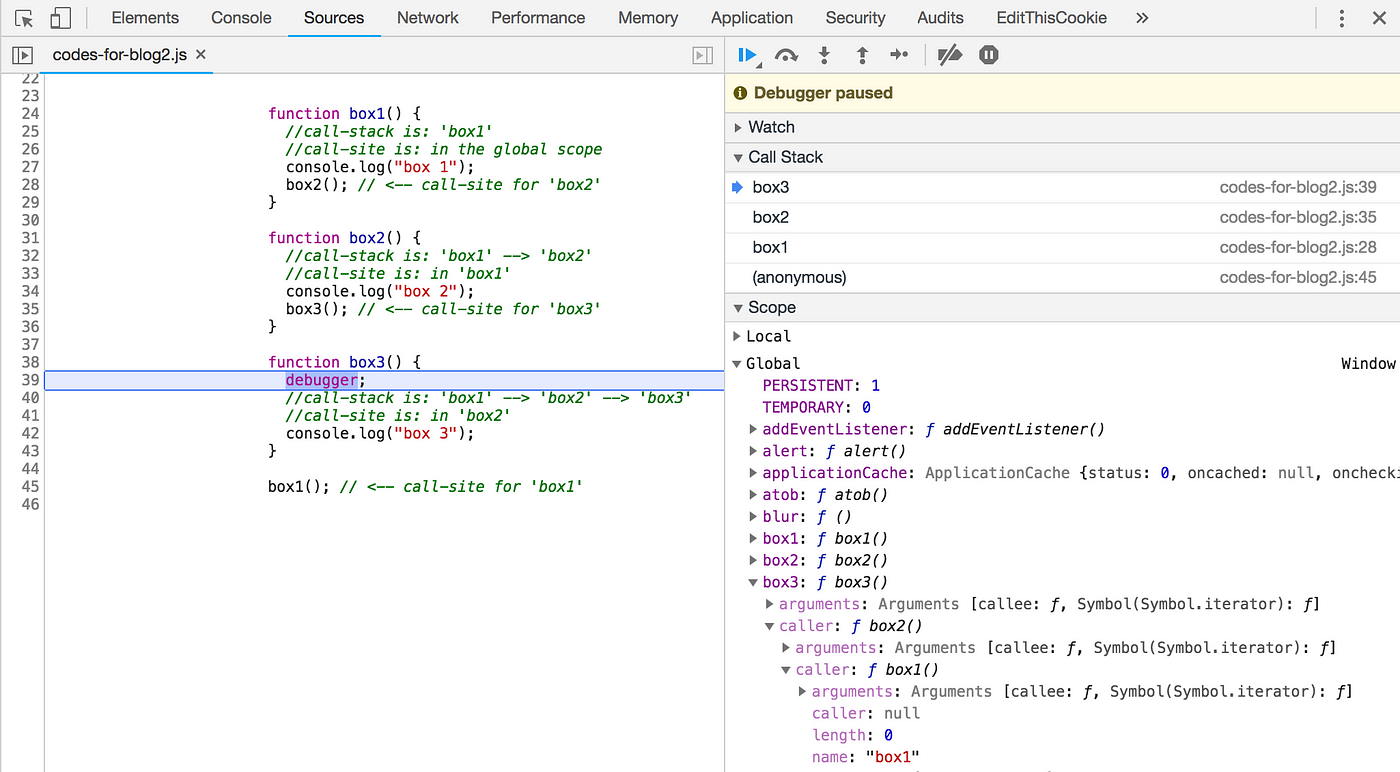Open codes-for-blog2.js:39 source link
This screenshot has height=772, width=1400.
pyautogui.click(x=1298, y=187)
